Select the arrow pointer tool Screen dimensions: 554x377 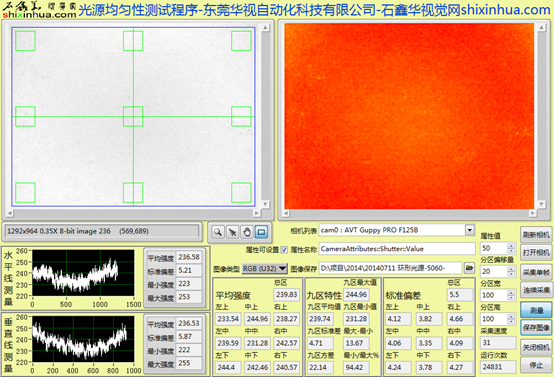232,232
